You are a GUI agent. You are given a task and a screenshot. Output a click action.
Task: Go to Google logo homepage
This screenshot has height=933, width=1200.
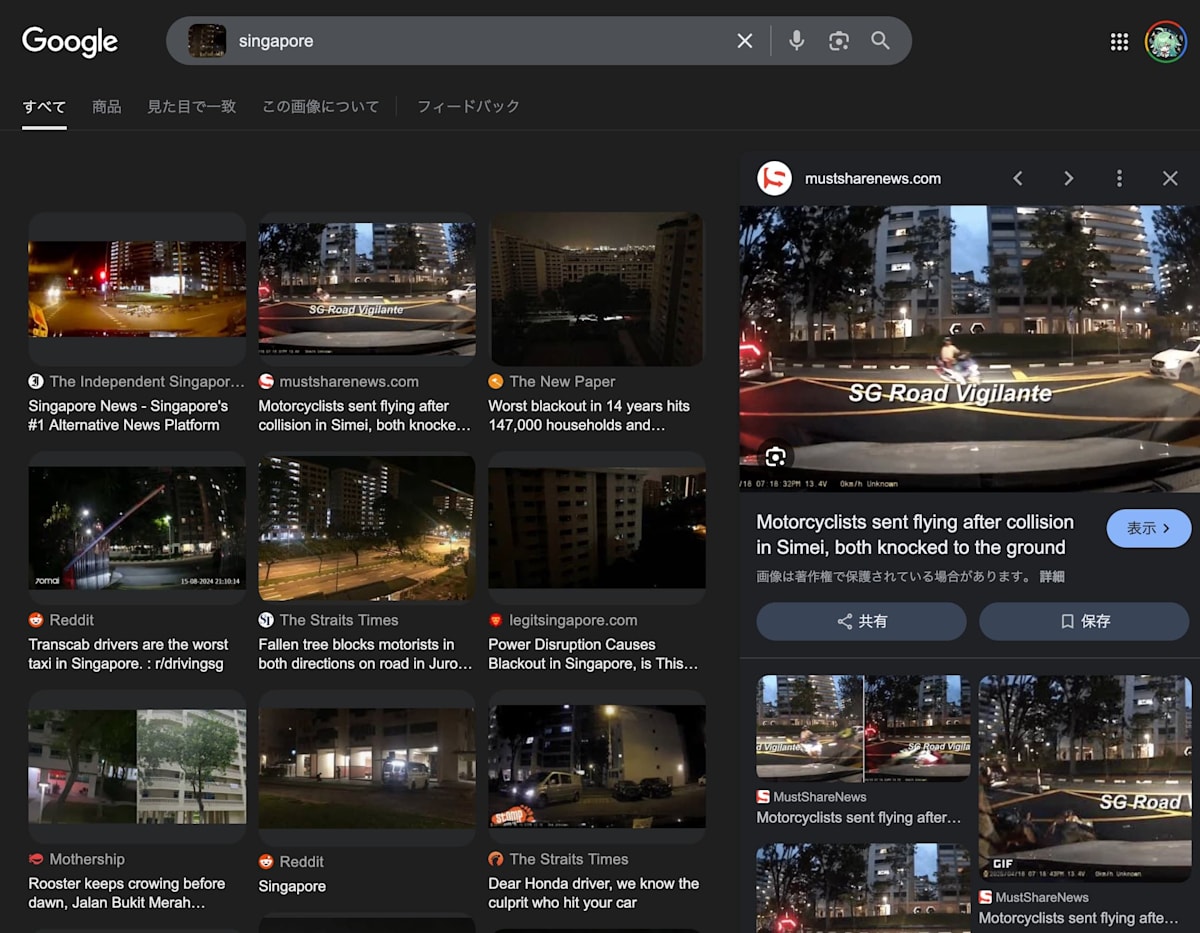point(70,41)
